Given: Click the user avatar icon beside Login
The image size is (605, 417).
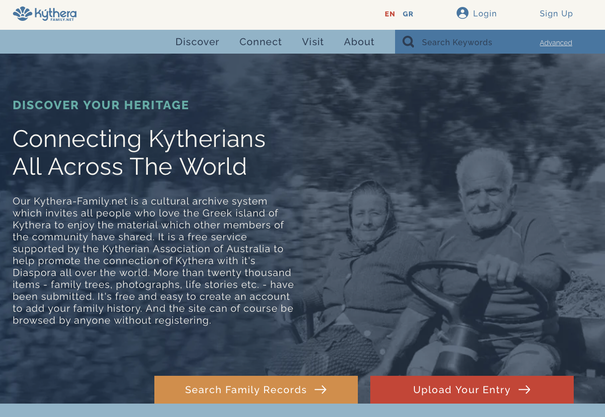Looking at the screenshot, I should 462,13.
